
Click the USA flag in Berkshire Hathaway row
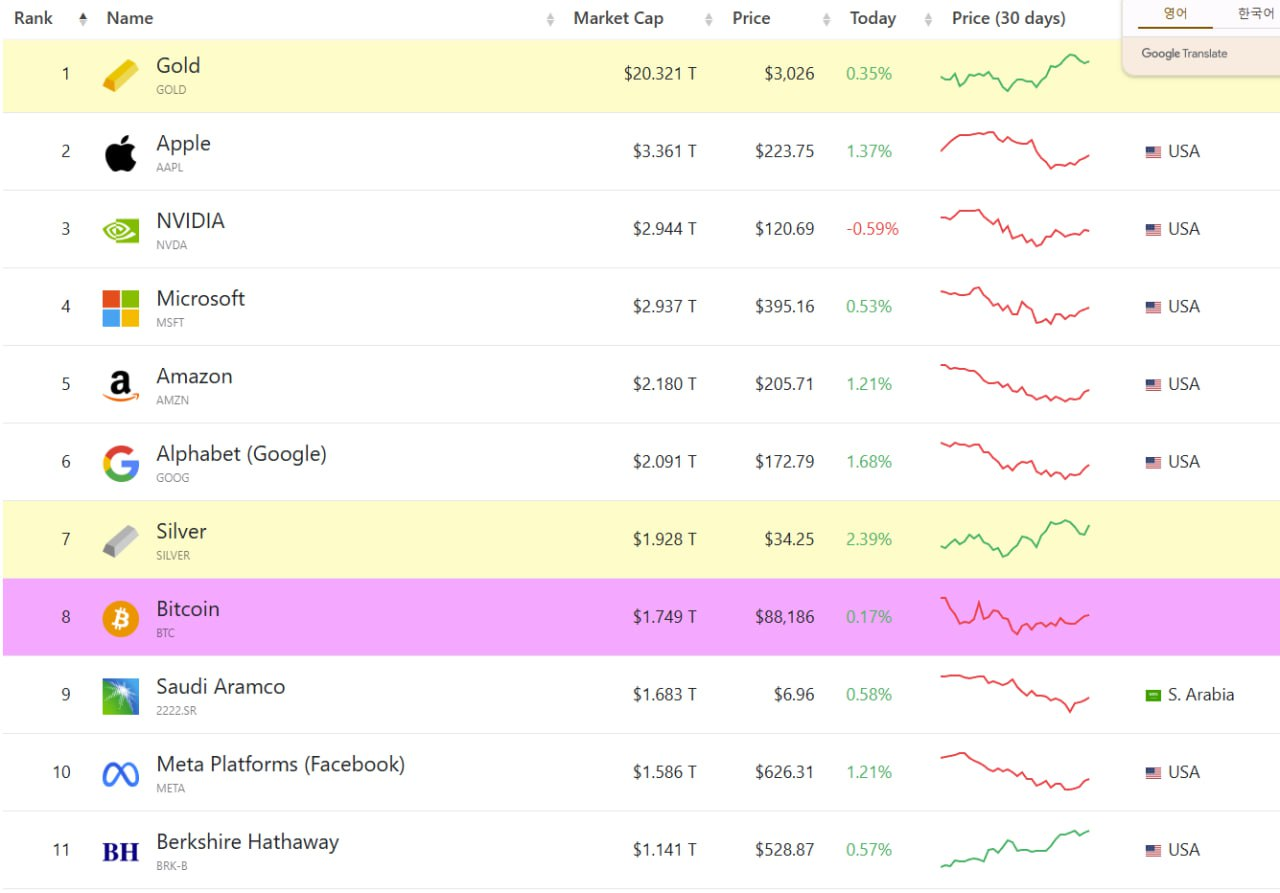(x=1153, y=850)
